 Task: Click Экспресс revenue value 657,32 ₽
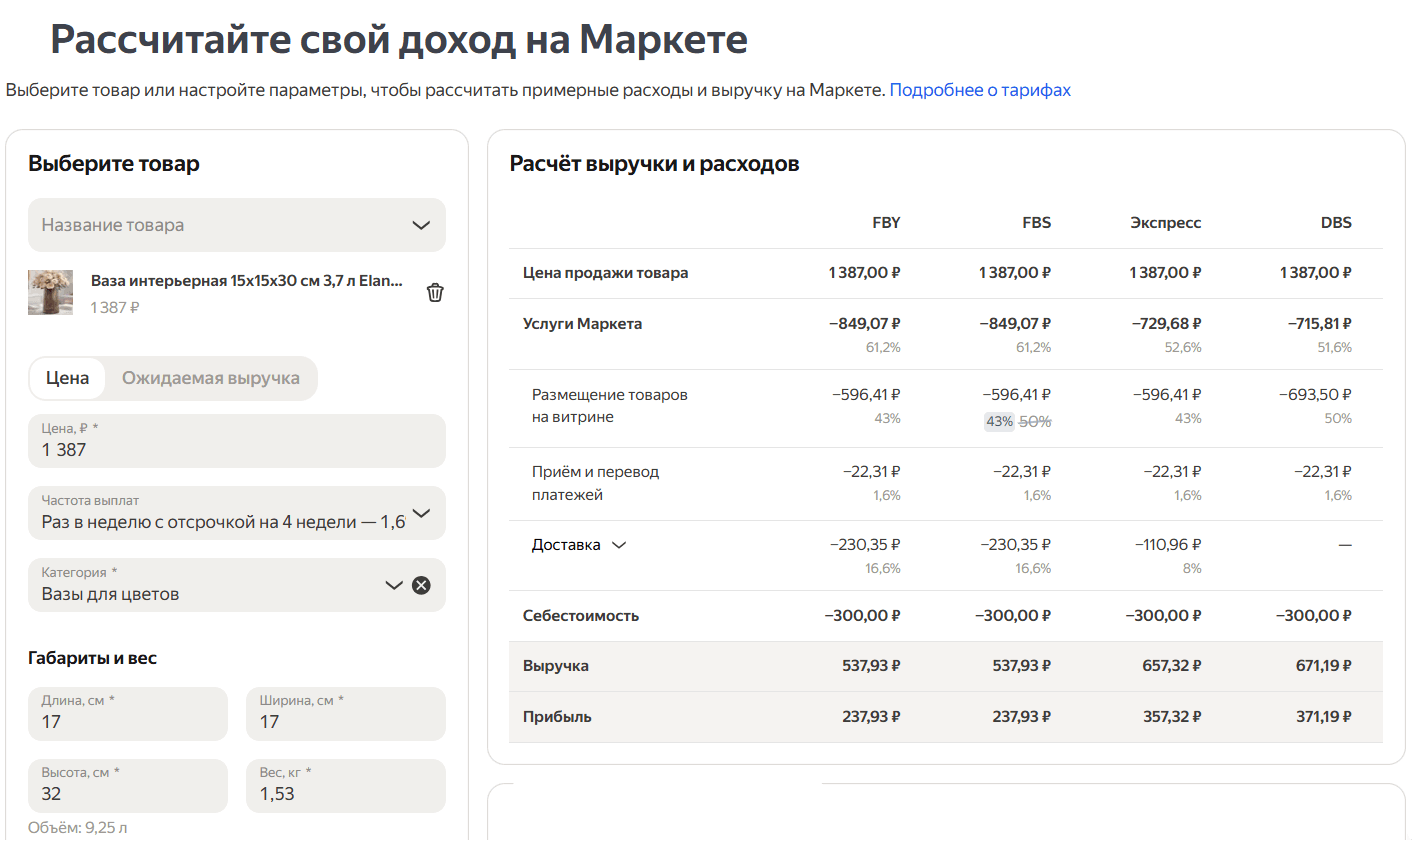click(x=1172, y=666)
